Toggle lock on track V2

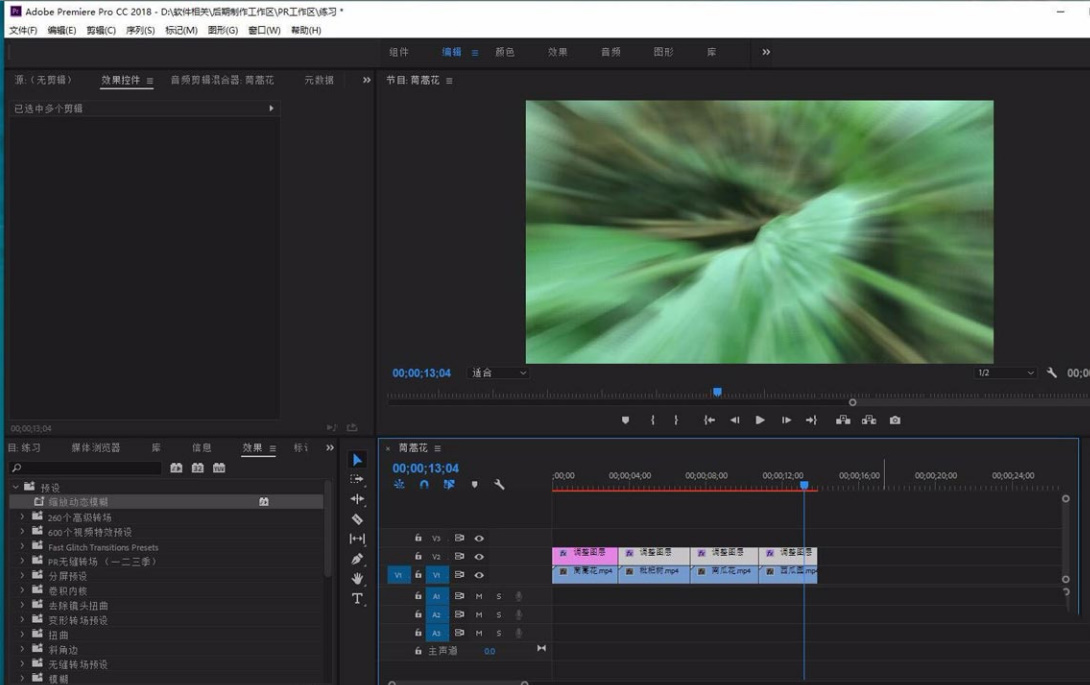(418, 556)
